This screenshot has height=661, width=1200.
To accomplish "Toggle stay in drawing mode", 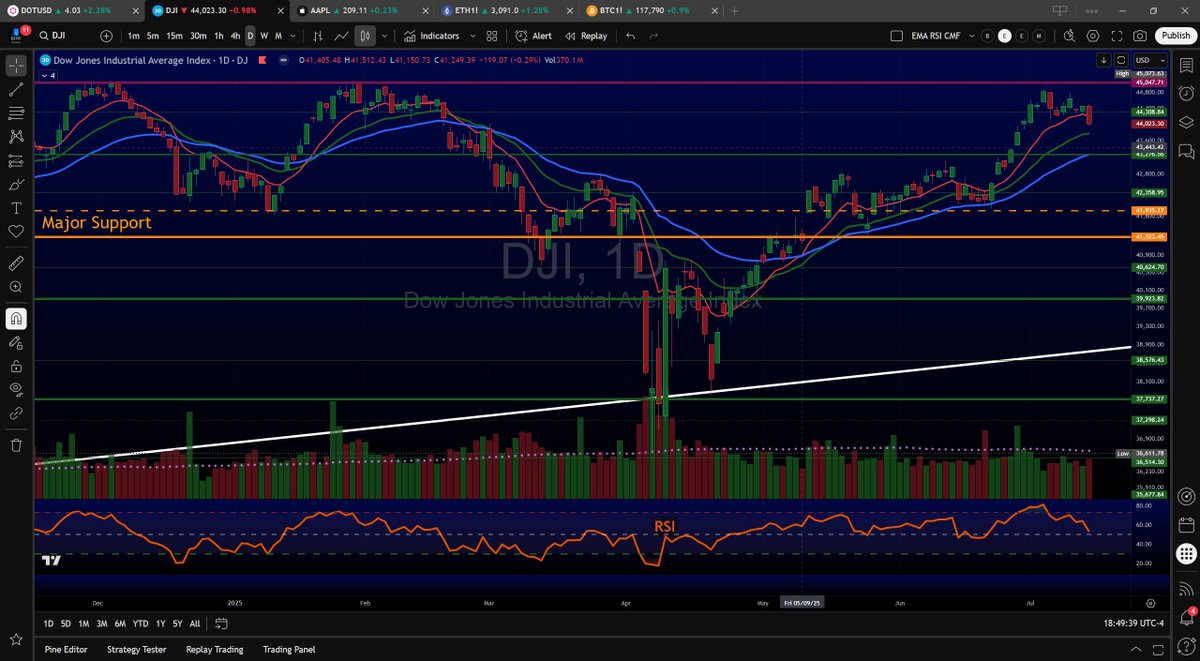I will 16,342.
